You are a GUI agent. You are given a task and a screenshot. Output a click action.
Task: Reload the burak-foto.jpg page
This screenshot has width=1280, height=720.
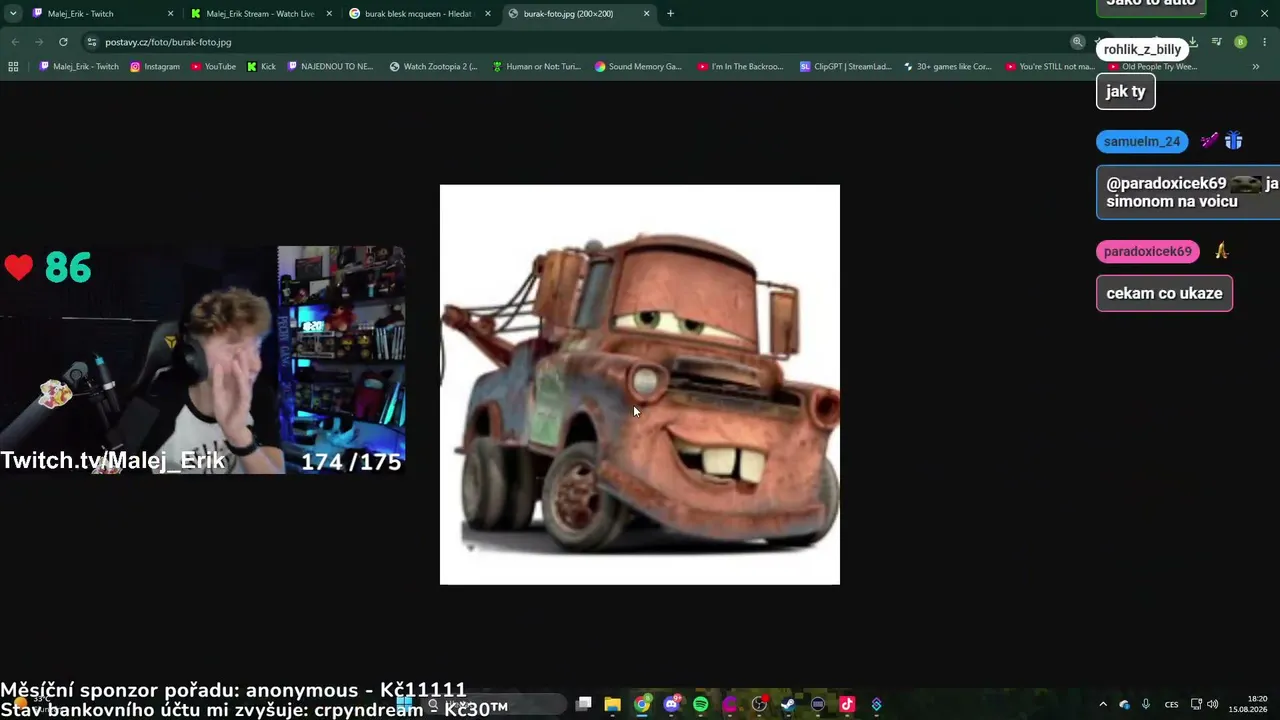[x=63, y=42]
